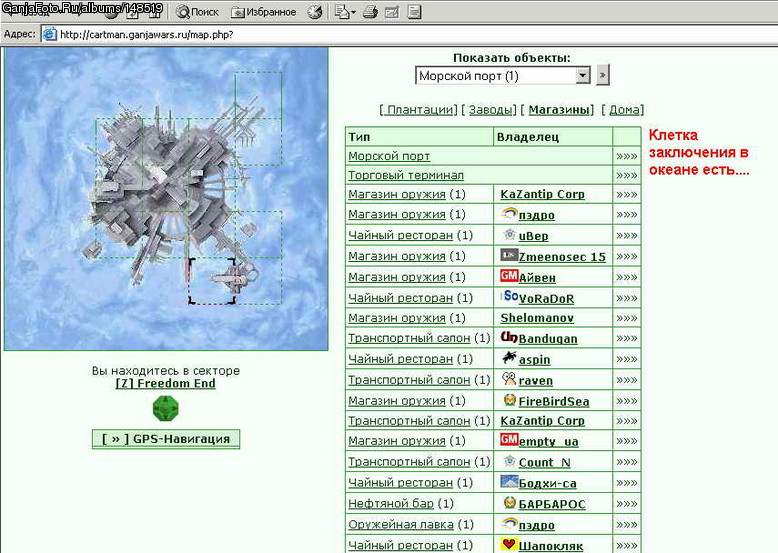Click the printer icon in toolbar
The image size is (778, 553).
click(370, 12)
